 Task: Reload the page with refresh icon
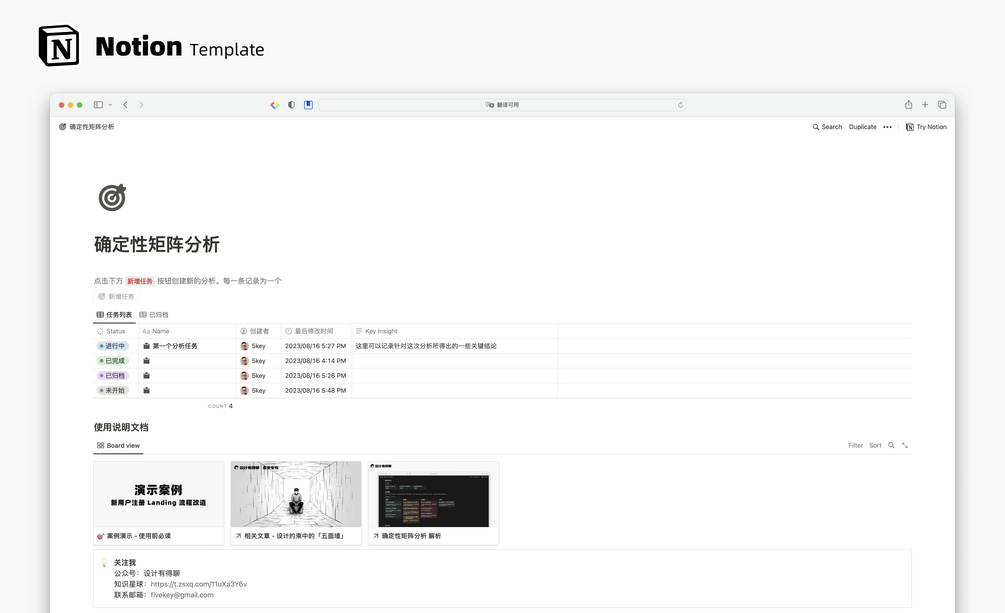pyautogui.click(x=680, y=105)
